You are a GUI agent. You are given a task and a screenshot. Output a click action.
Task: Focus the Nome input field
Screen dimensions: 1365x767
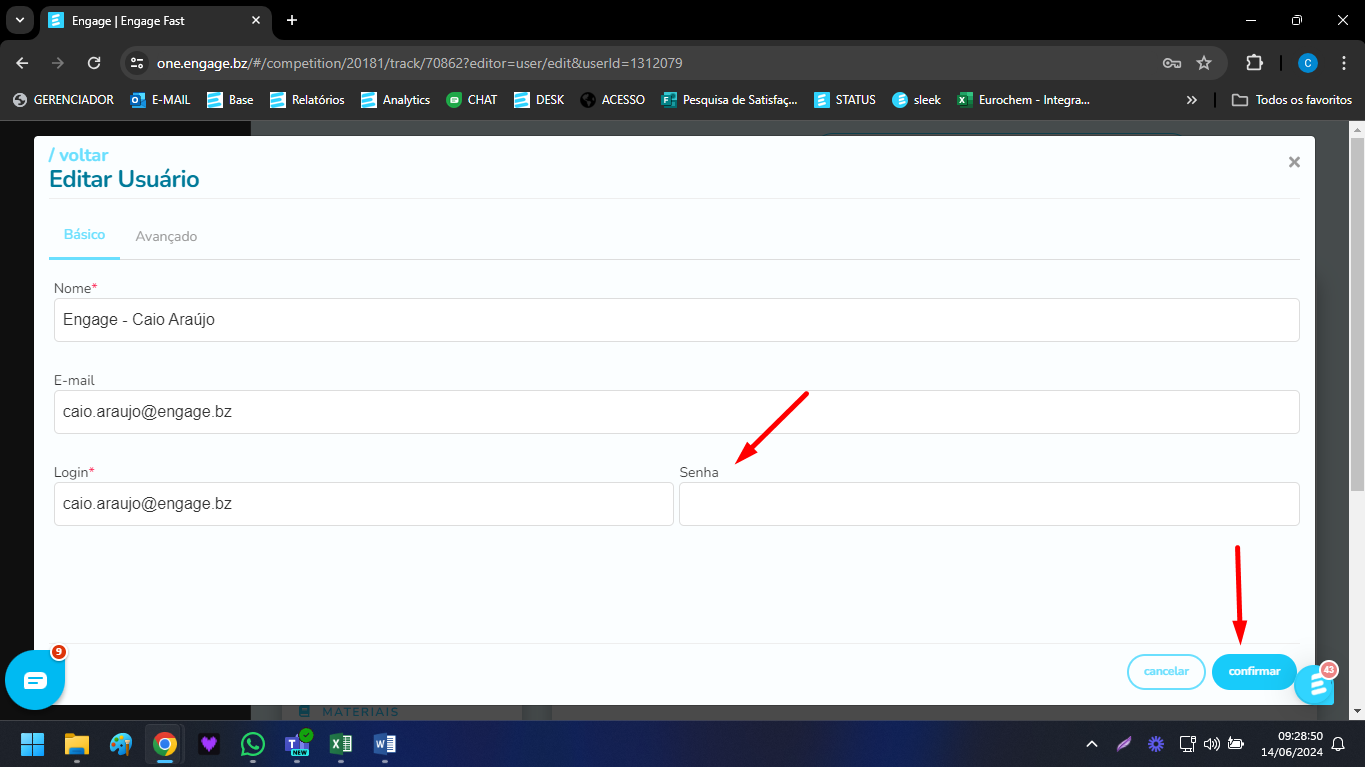(677, 320)
